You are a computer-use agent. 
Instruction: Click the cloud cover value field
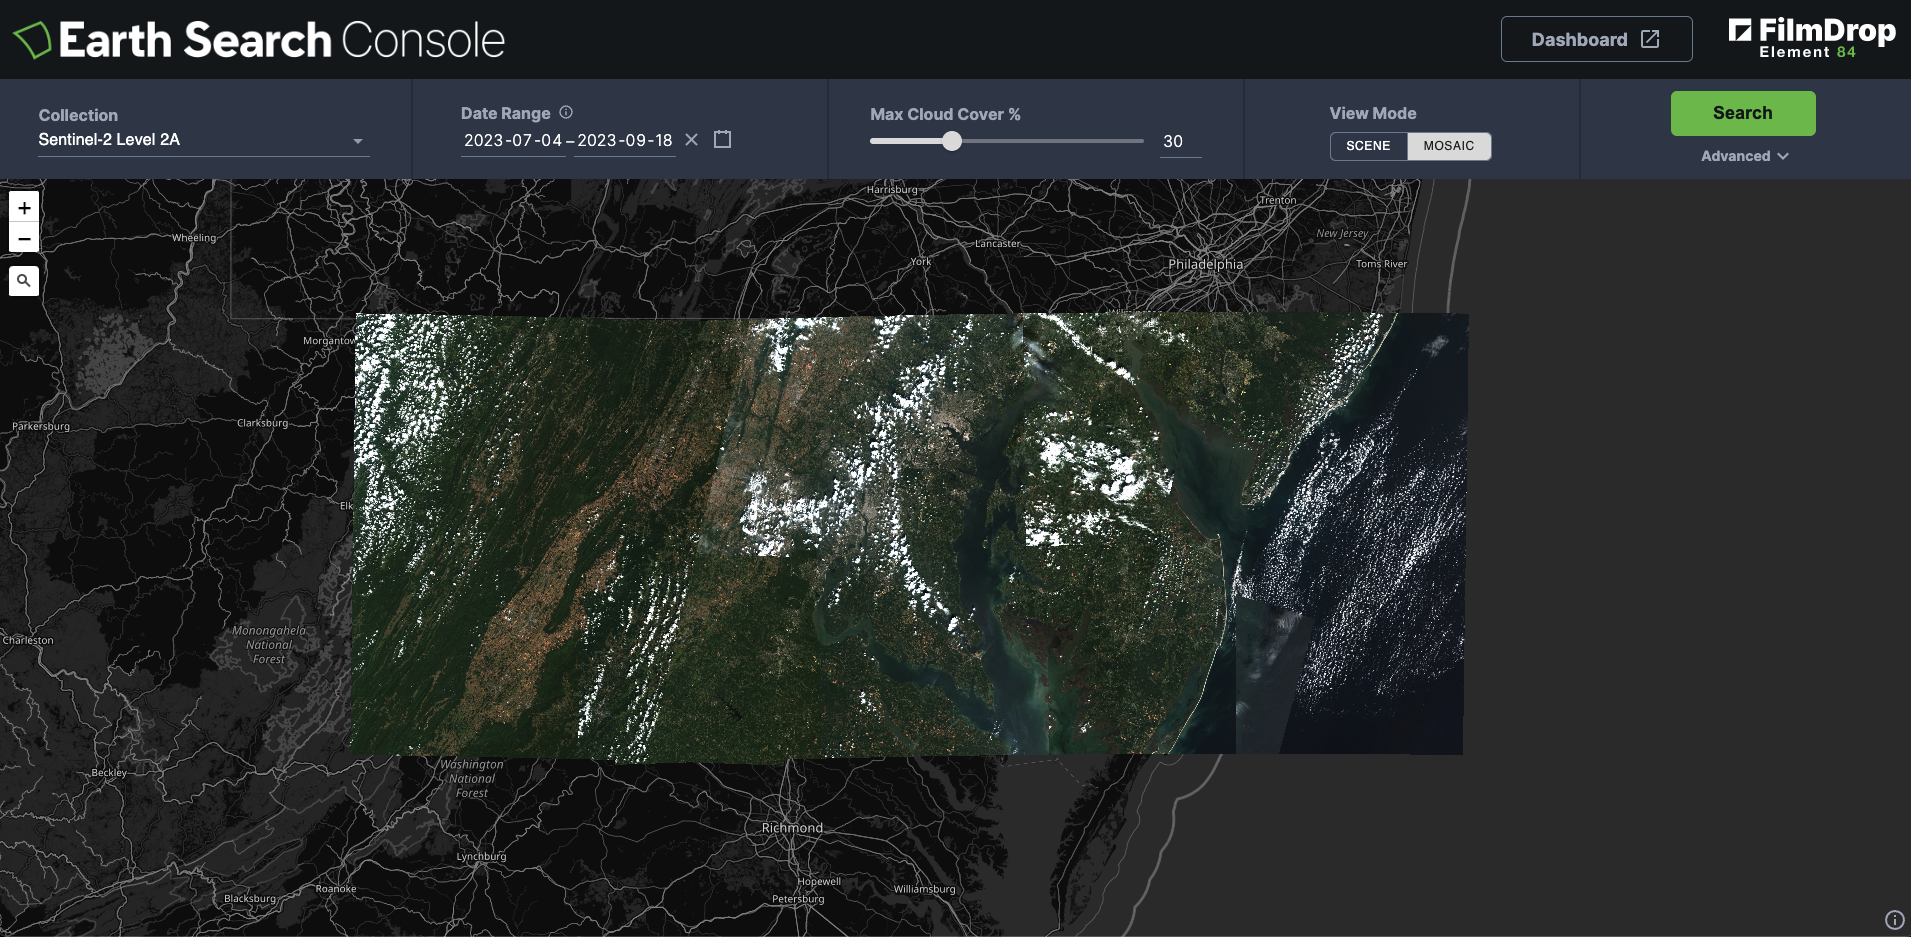click(x=1179, y=141)
